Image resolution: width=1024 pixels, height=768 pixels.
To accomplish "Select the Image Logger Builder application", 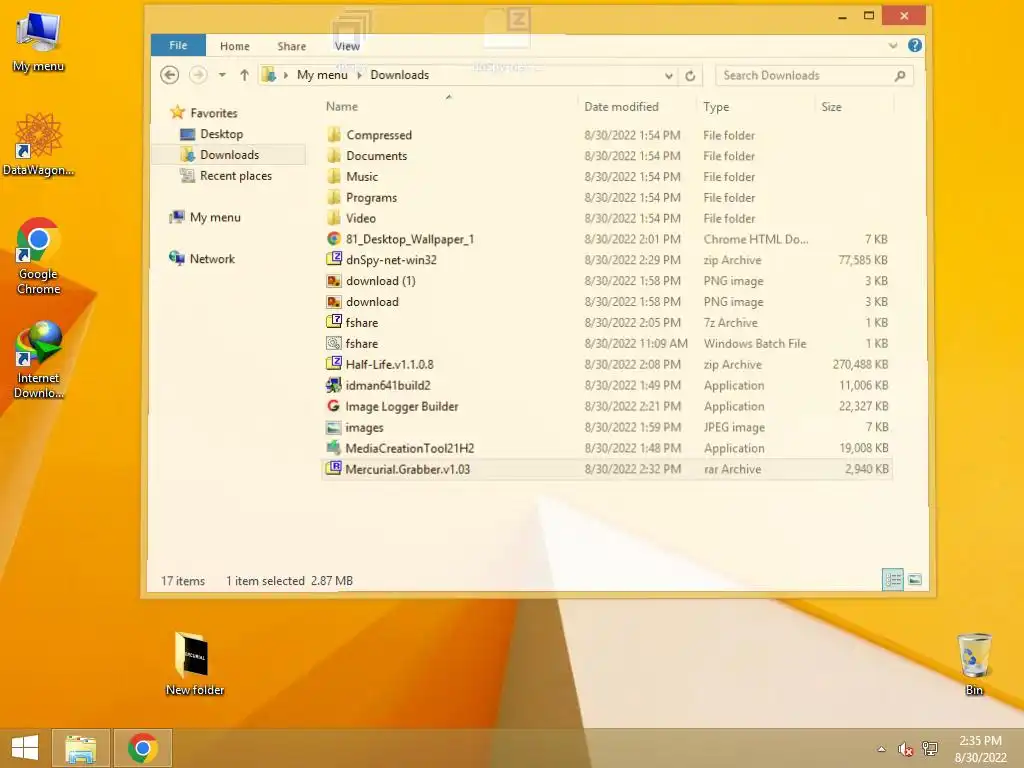I will [x=607, y=406].
